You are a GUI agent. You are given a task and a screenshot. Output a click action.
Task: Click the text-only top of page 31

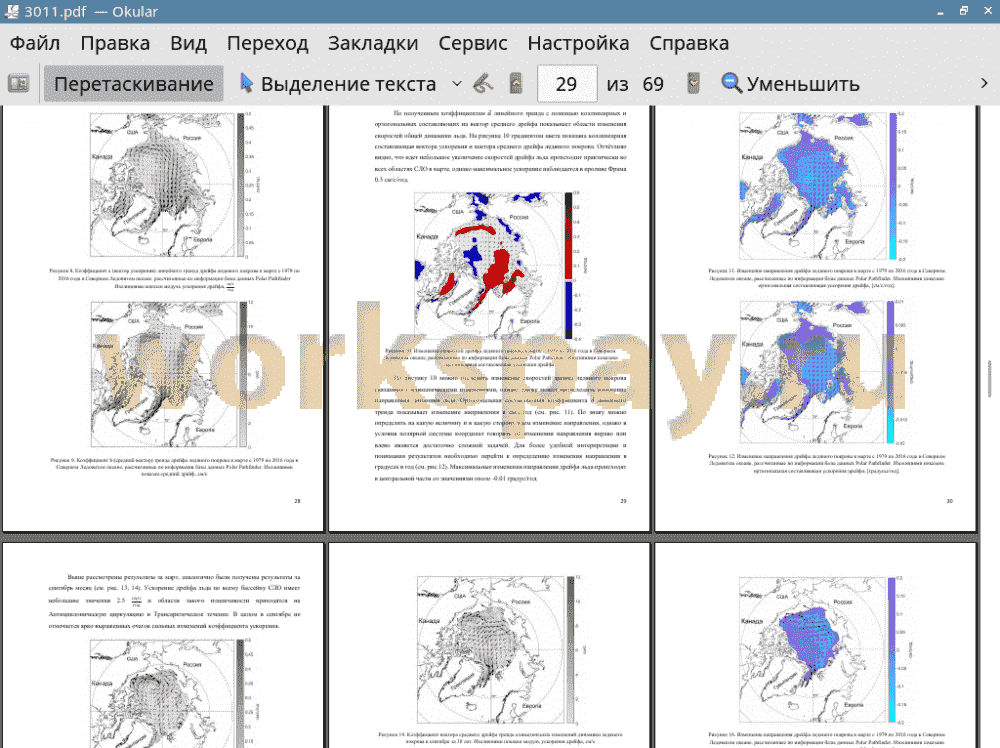point(174,601)
